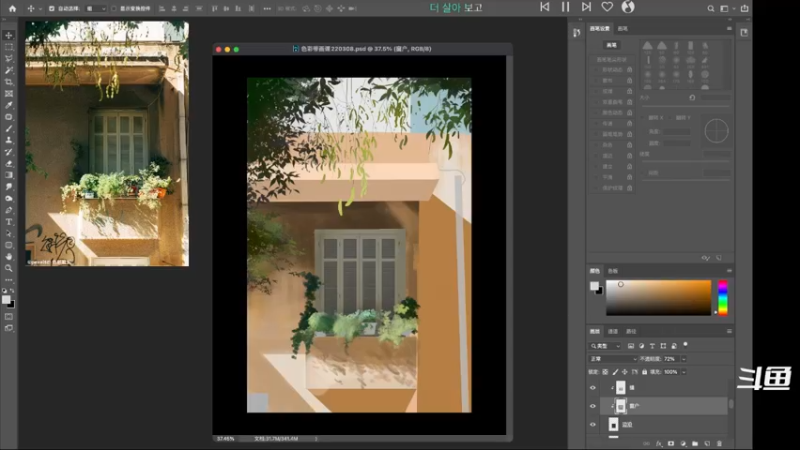This screenshot has height=450, width=800.
Task: Open the fill 100% slider arrow
Action: (x=684, y=372)
